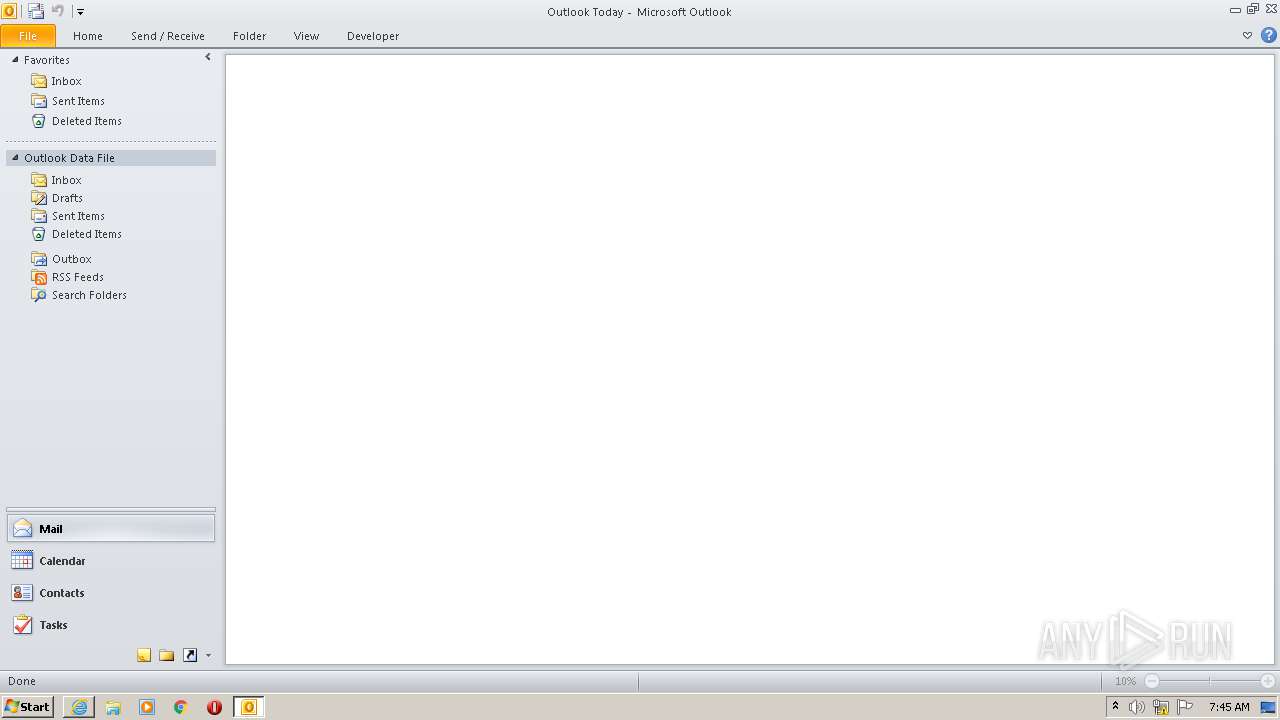Switch to the Contacts module
The width and height of the screenshot is (1280, 720).
click(x=111, y=593)
